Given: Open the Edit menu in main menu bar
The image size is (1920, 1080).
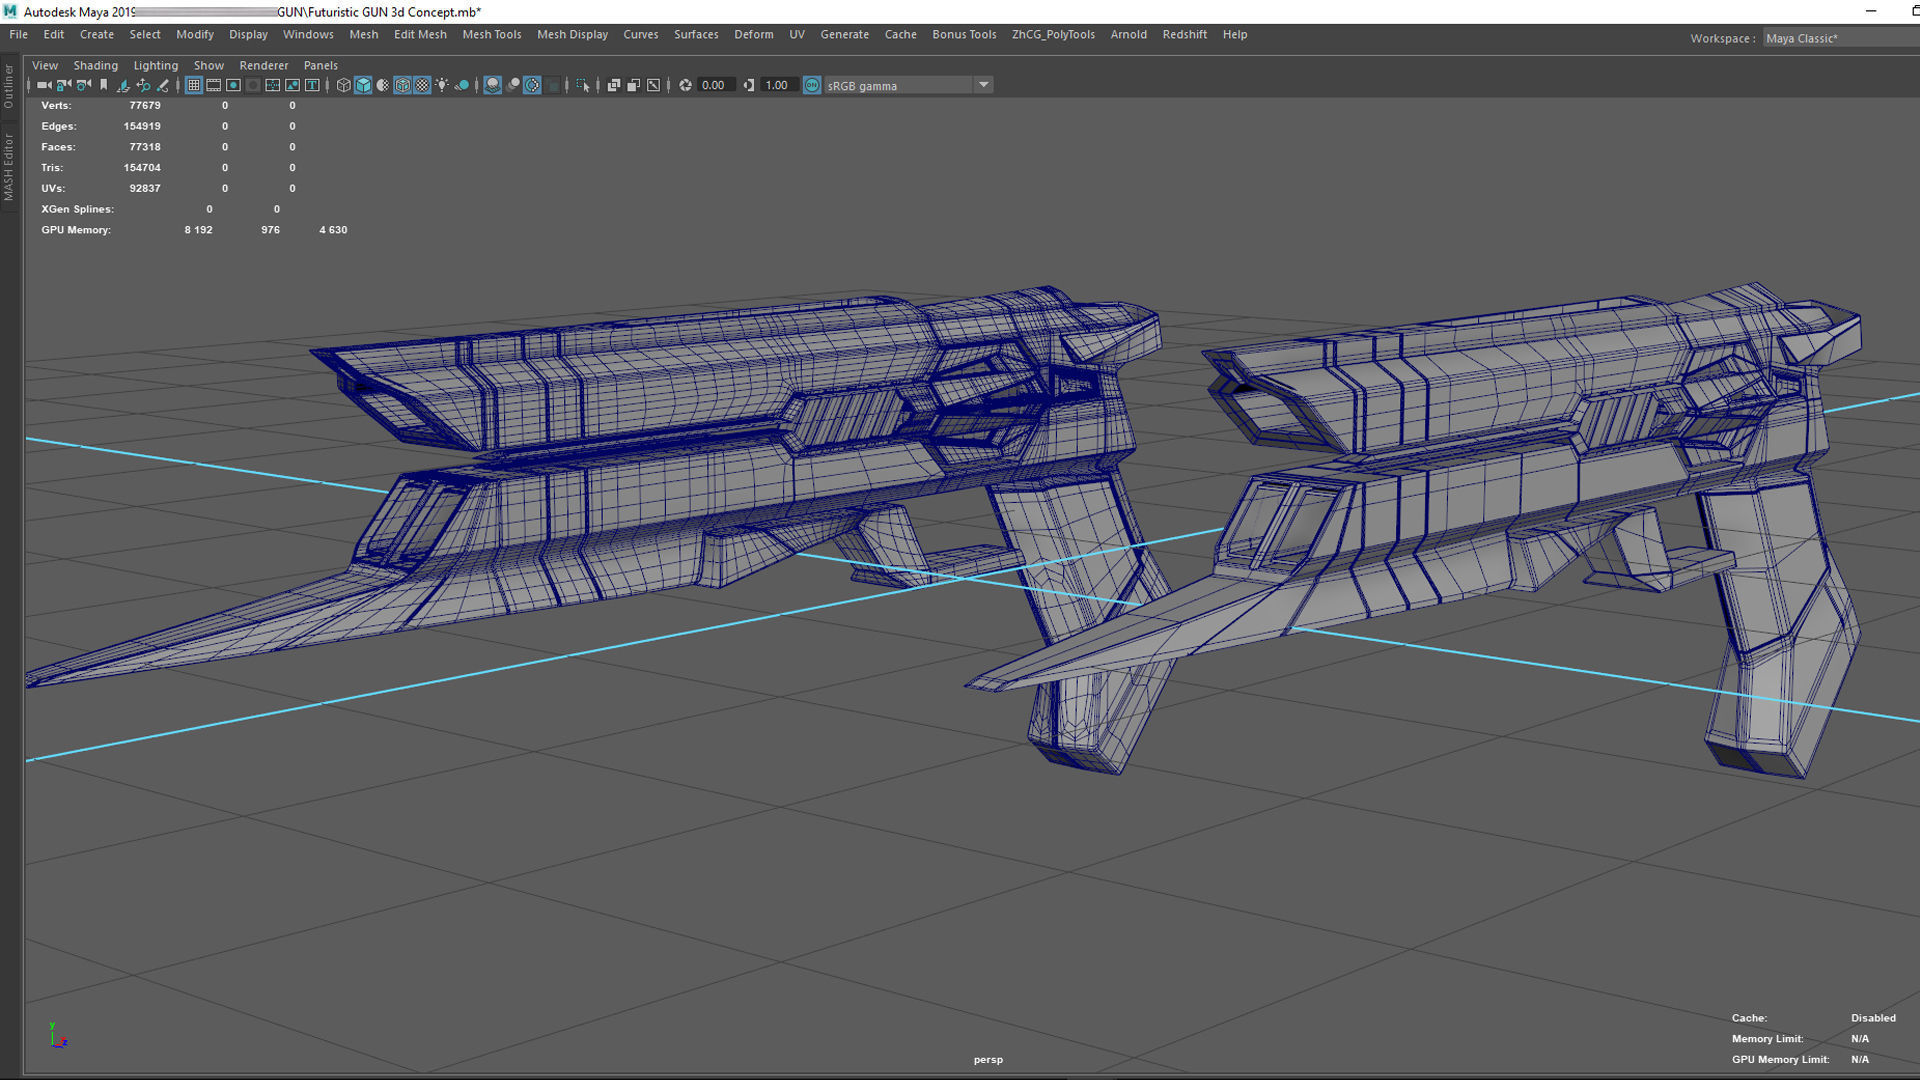Looking at the screenshot, I should click(x=54, y=34).
